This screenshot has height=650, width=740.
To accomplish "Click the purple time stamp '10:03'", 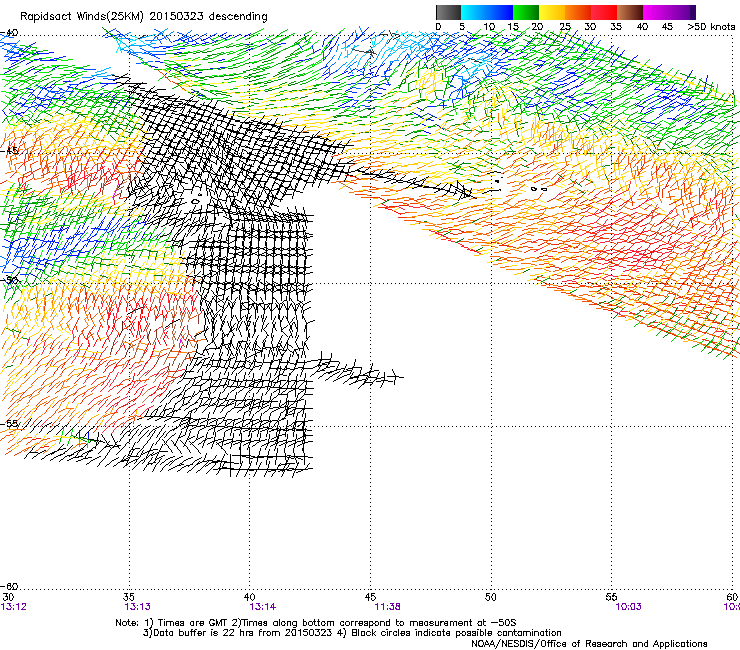I will tap(628, 607).
